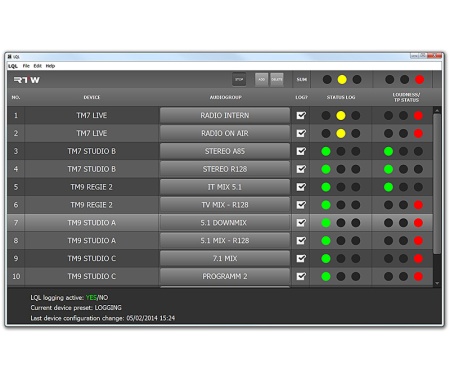Screen dimensions: 450x380
Task: Click green status LED for STEREO R128
Action: coord(326,169)
